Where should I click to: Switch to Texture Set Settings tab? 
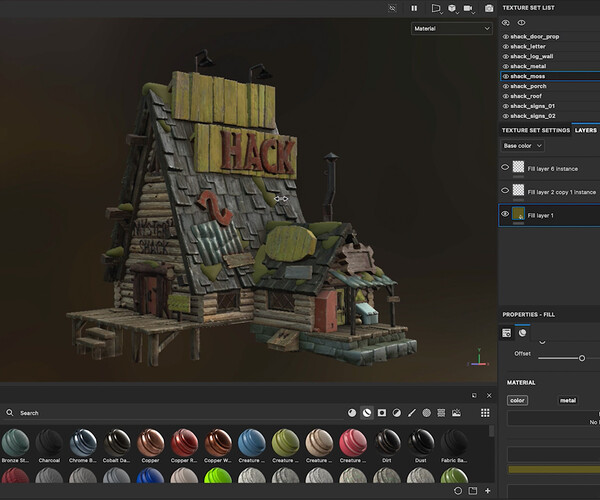tap(535, 130)
